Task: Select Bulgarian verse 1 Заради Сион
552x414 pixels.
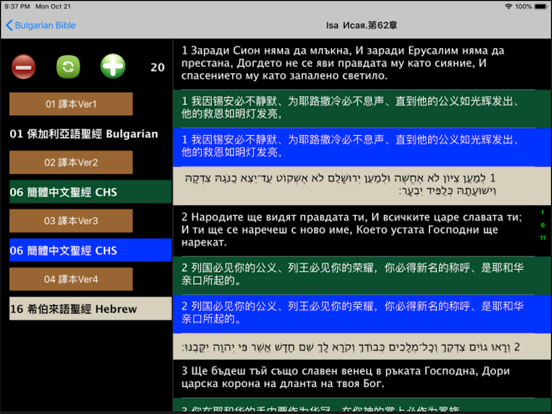Action: pos(362,63)
